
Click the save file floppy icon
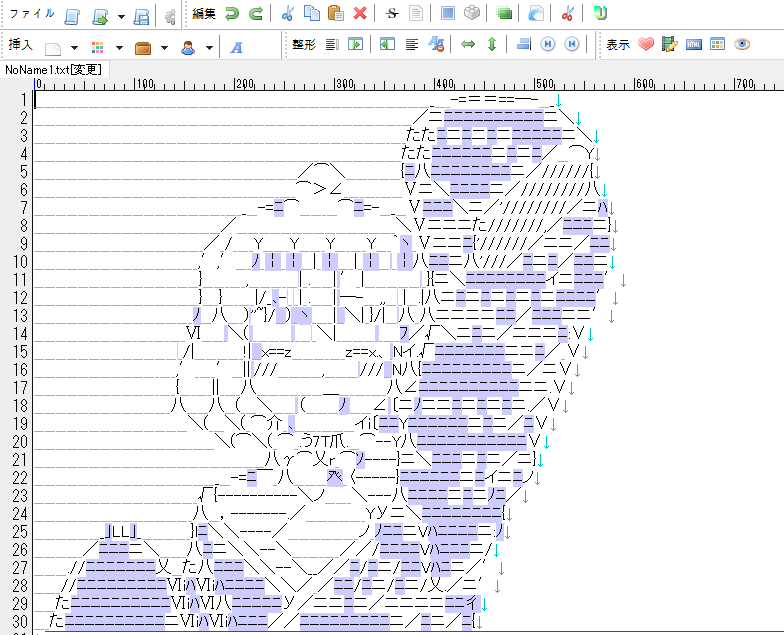(x=142, y=16)
